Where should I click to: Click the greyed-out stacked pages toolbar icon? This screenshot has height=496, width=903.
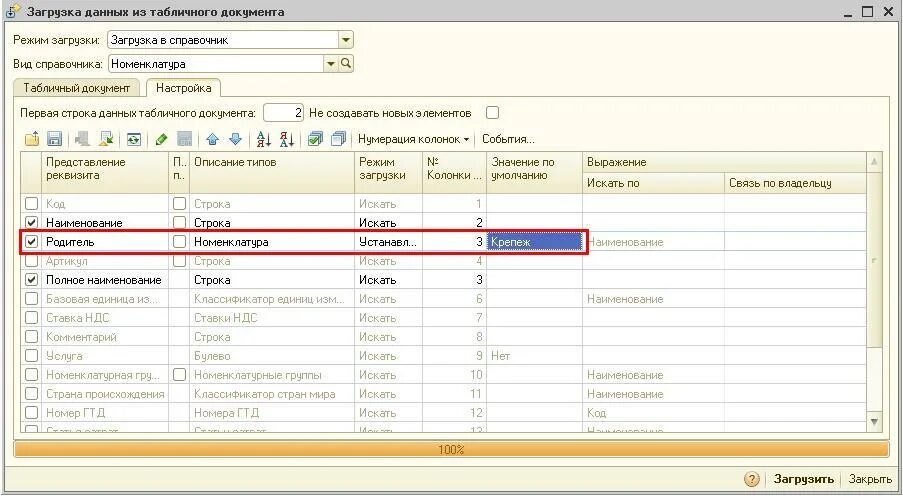pos(82,139)
